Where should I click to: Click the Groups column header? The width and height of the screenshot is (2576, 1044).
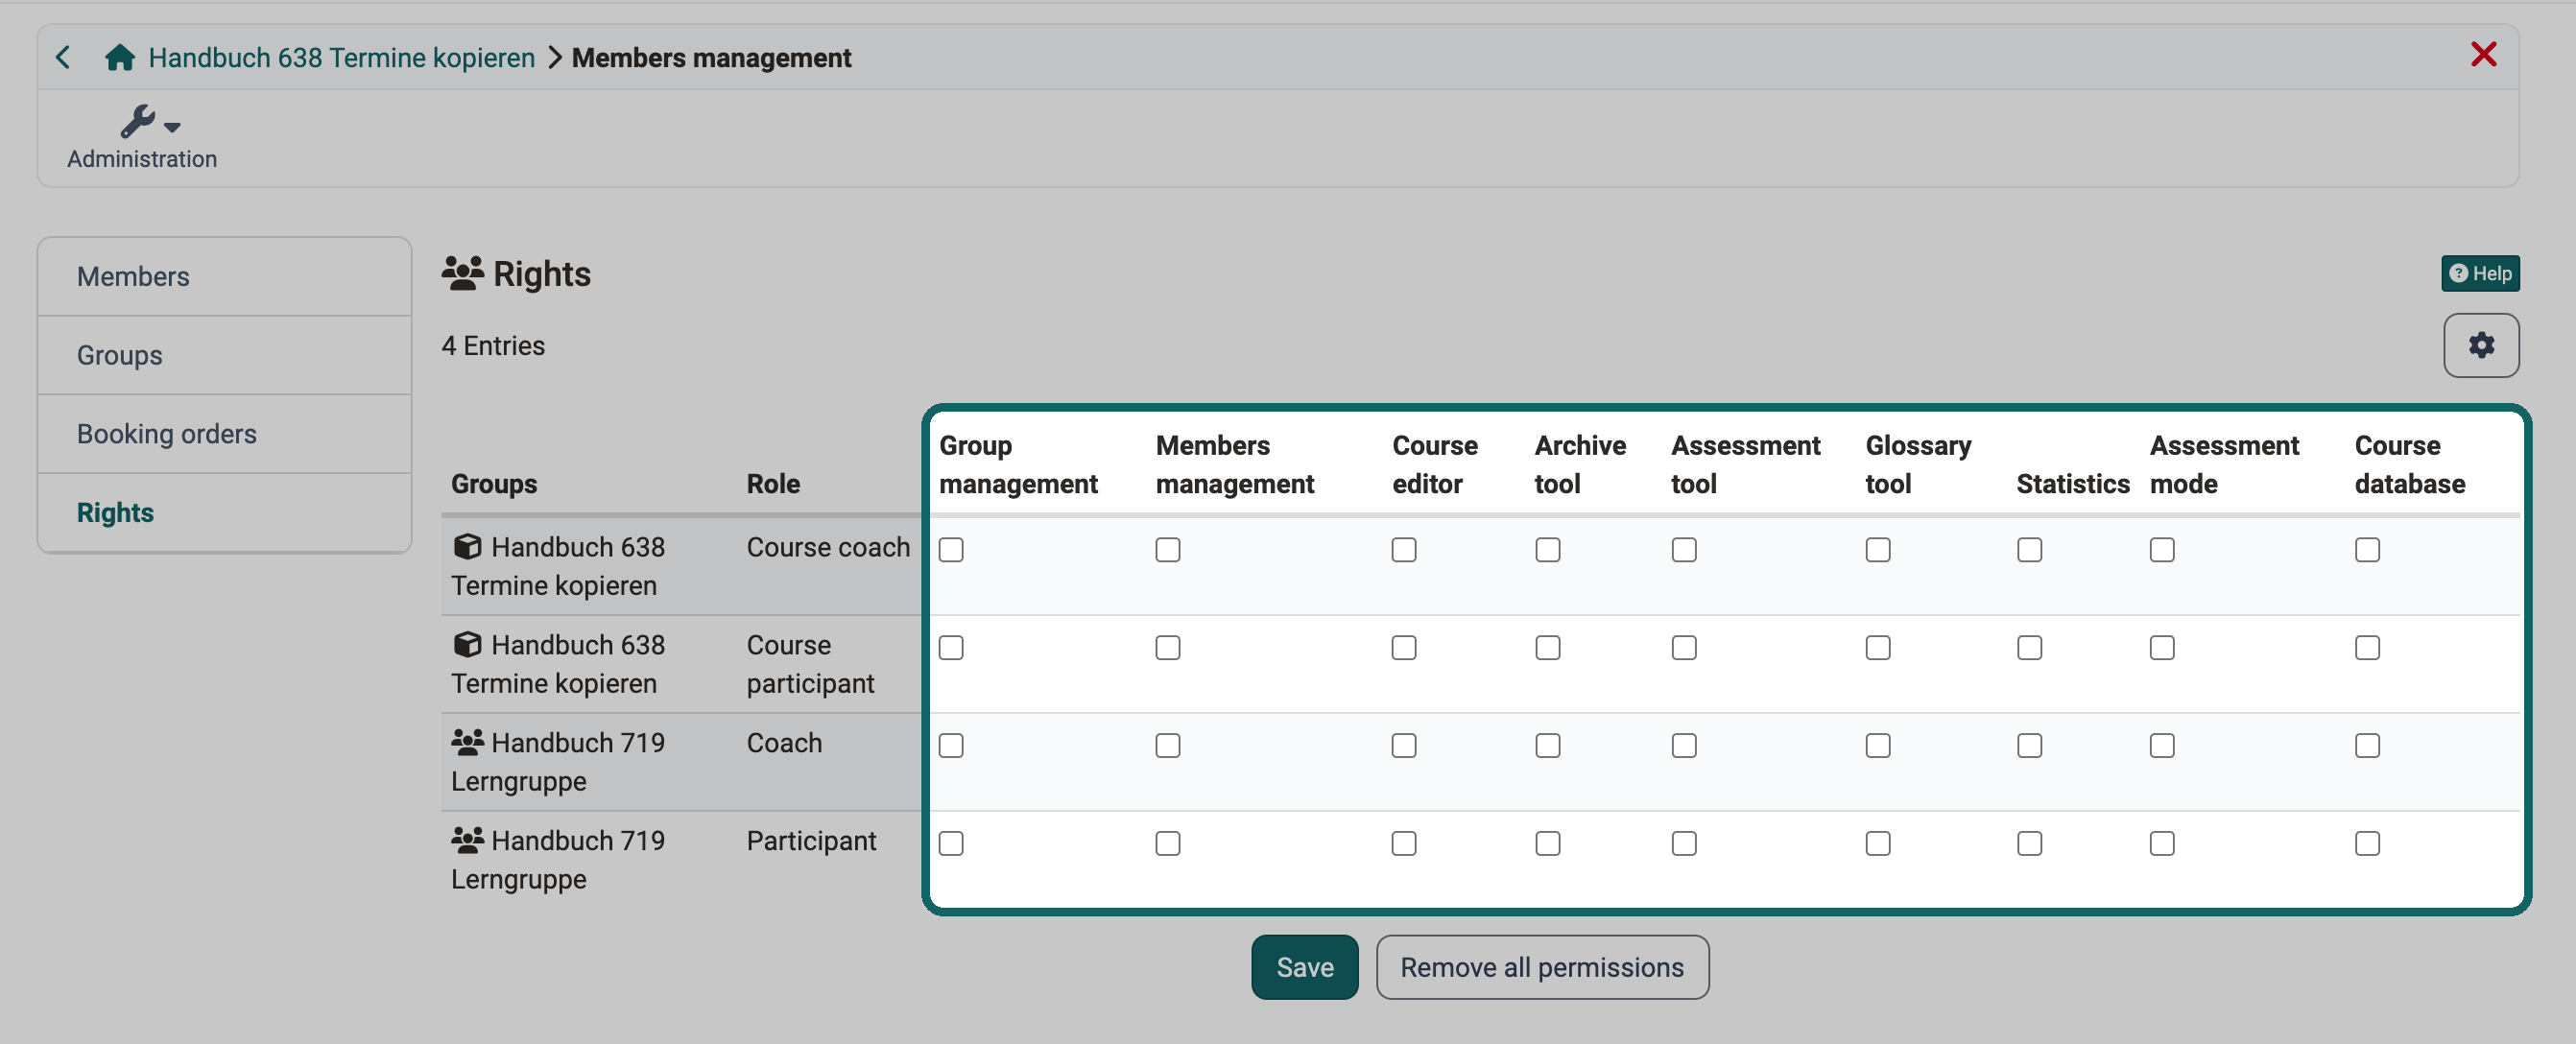pyautogui.click(x=494, y=484)
